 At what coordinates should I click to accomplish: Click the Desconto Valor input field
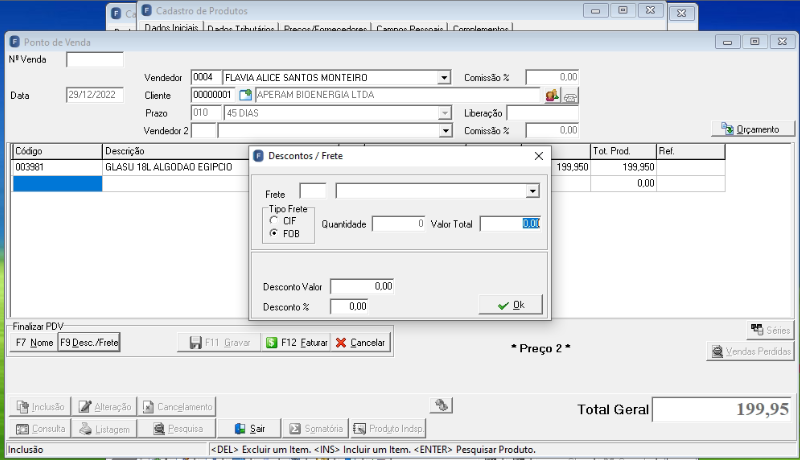(362, 286)
